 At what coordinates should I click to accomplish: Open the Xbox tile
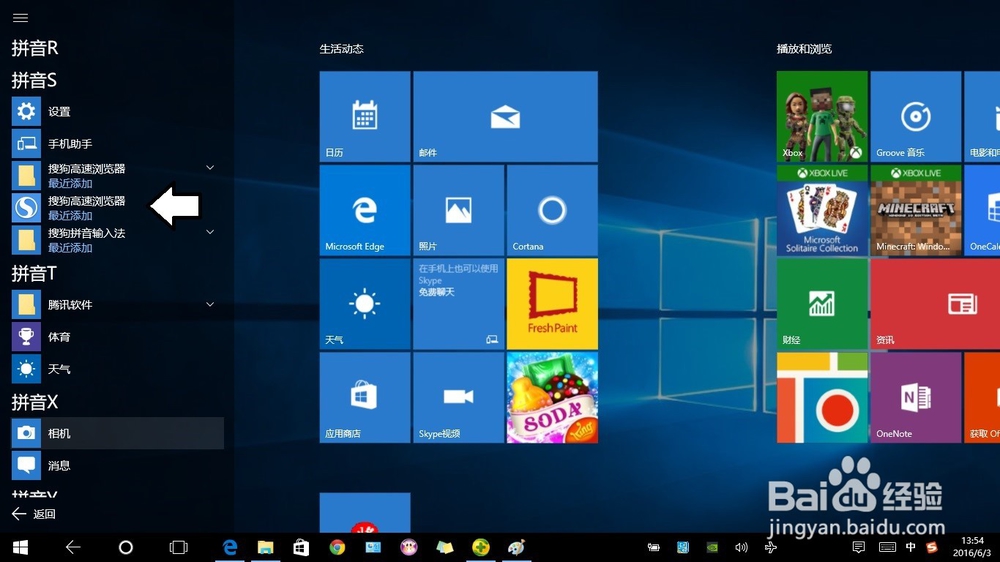click(822, 116)
